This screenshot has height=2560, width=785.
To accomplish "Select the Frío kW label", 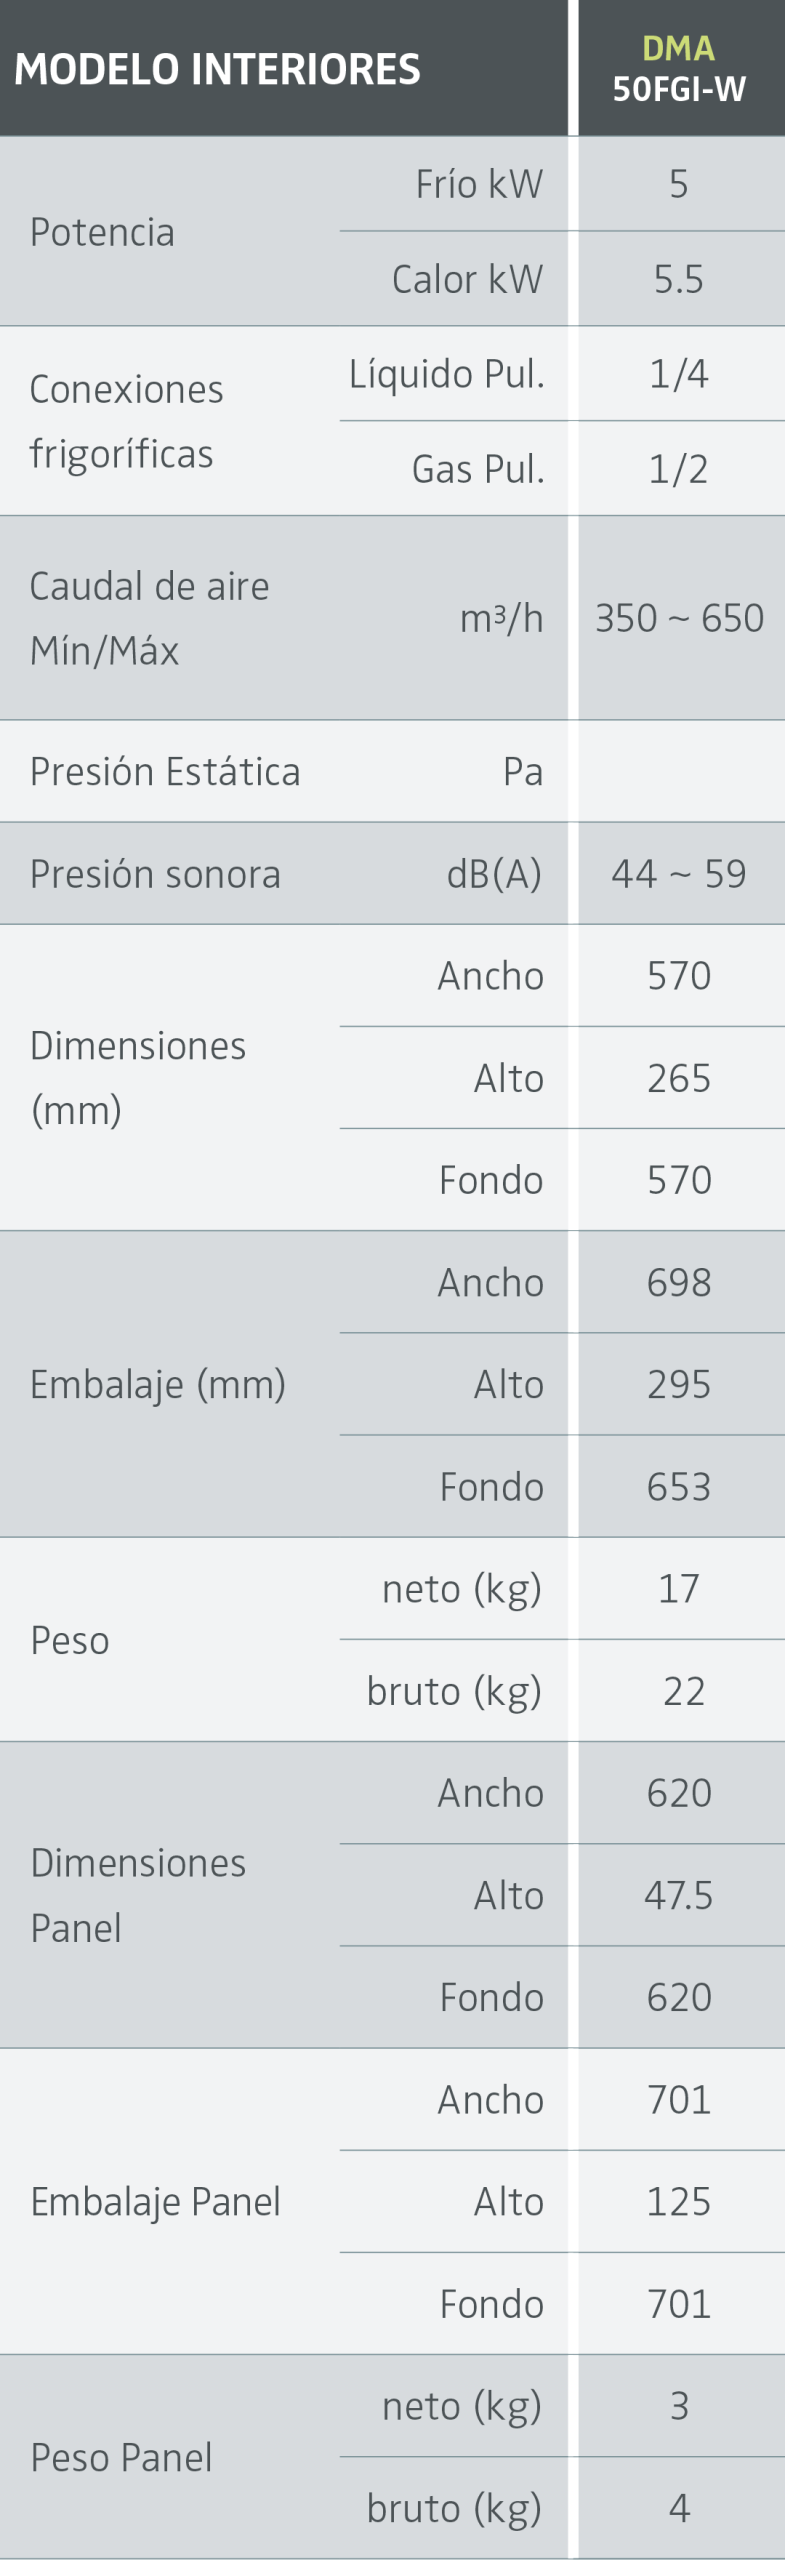I will [479, 184].
